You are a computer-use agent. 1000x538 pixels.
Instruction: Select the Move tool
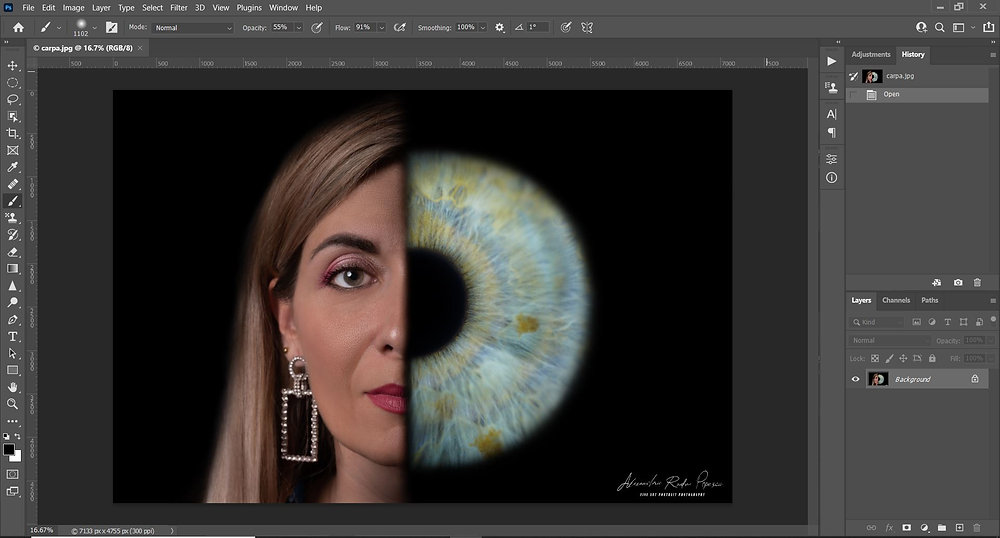click(13, 66)
